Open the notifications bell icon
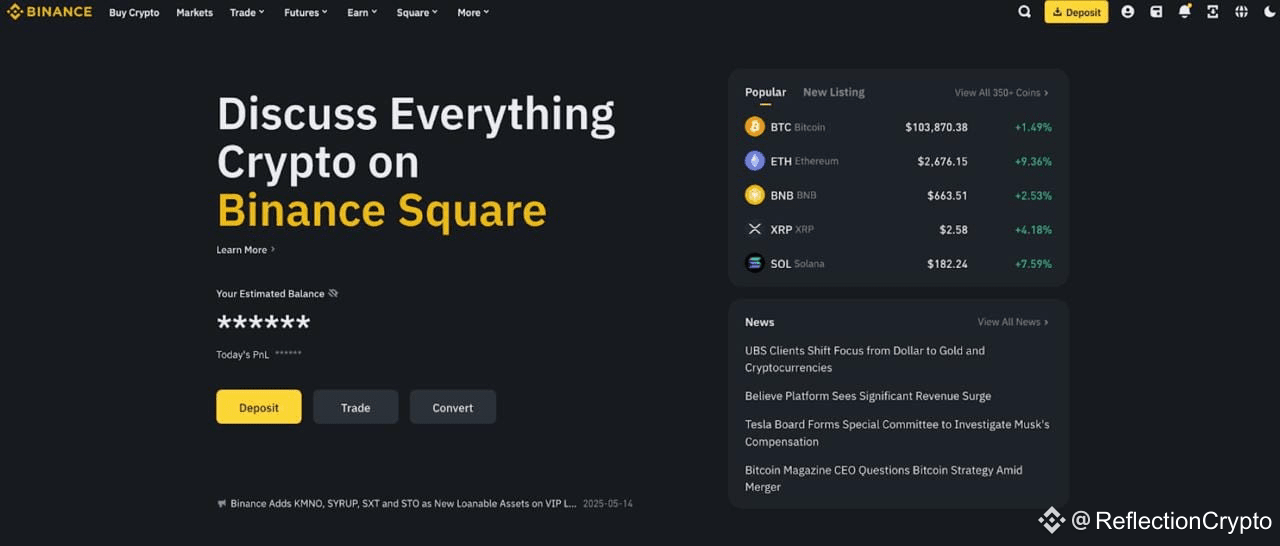Image resolution: width=1280 pixels, height=546 pixels. click(x=1185, y=12)
